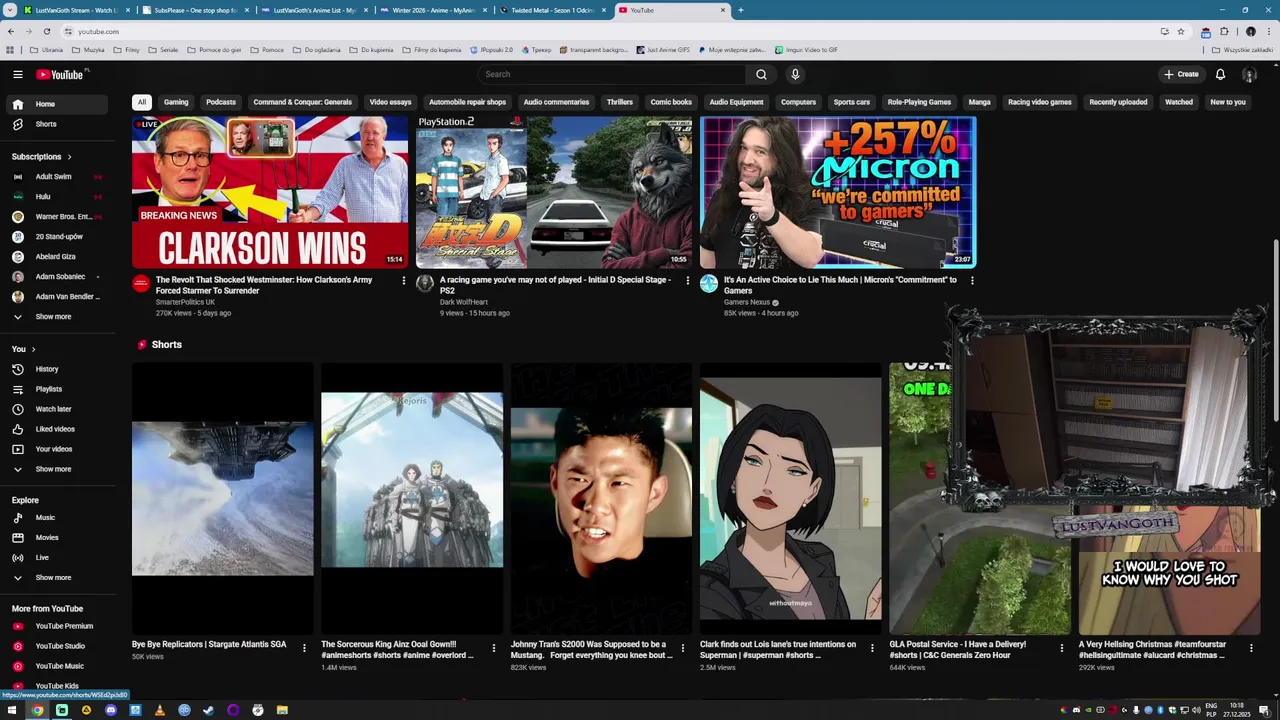1280x720 pixels.
Task: Open YouTube Music link
Action: (x=58, y=666)
